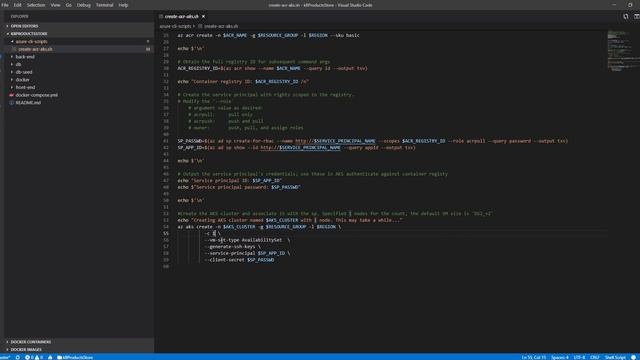This screenshot has width=640, height=360.
Task: Click the k8ProductsStore folder in status bar
Action: click(x=75, y=357)
